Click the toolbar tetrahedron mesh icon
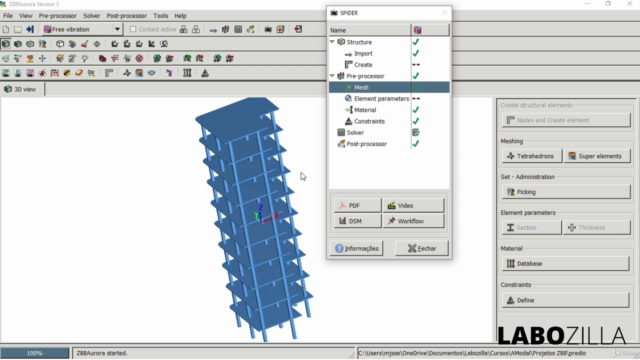Image resolution: width=640 pixels, height=360 pixels. (x=127, y=73)
